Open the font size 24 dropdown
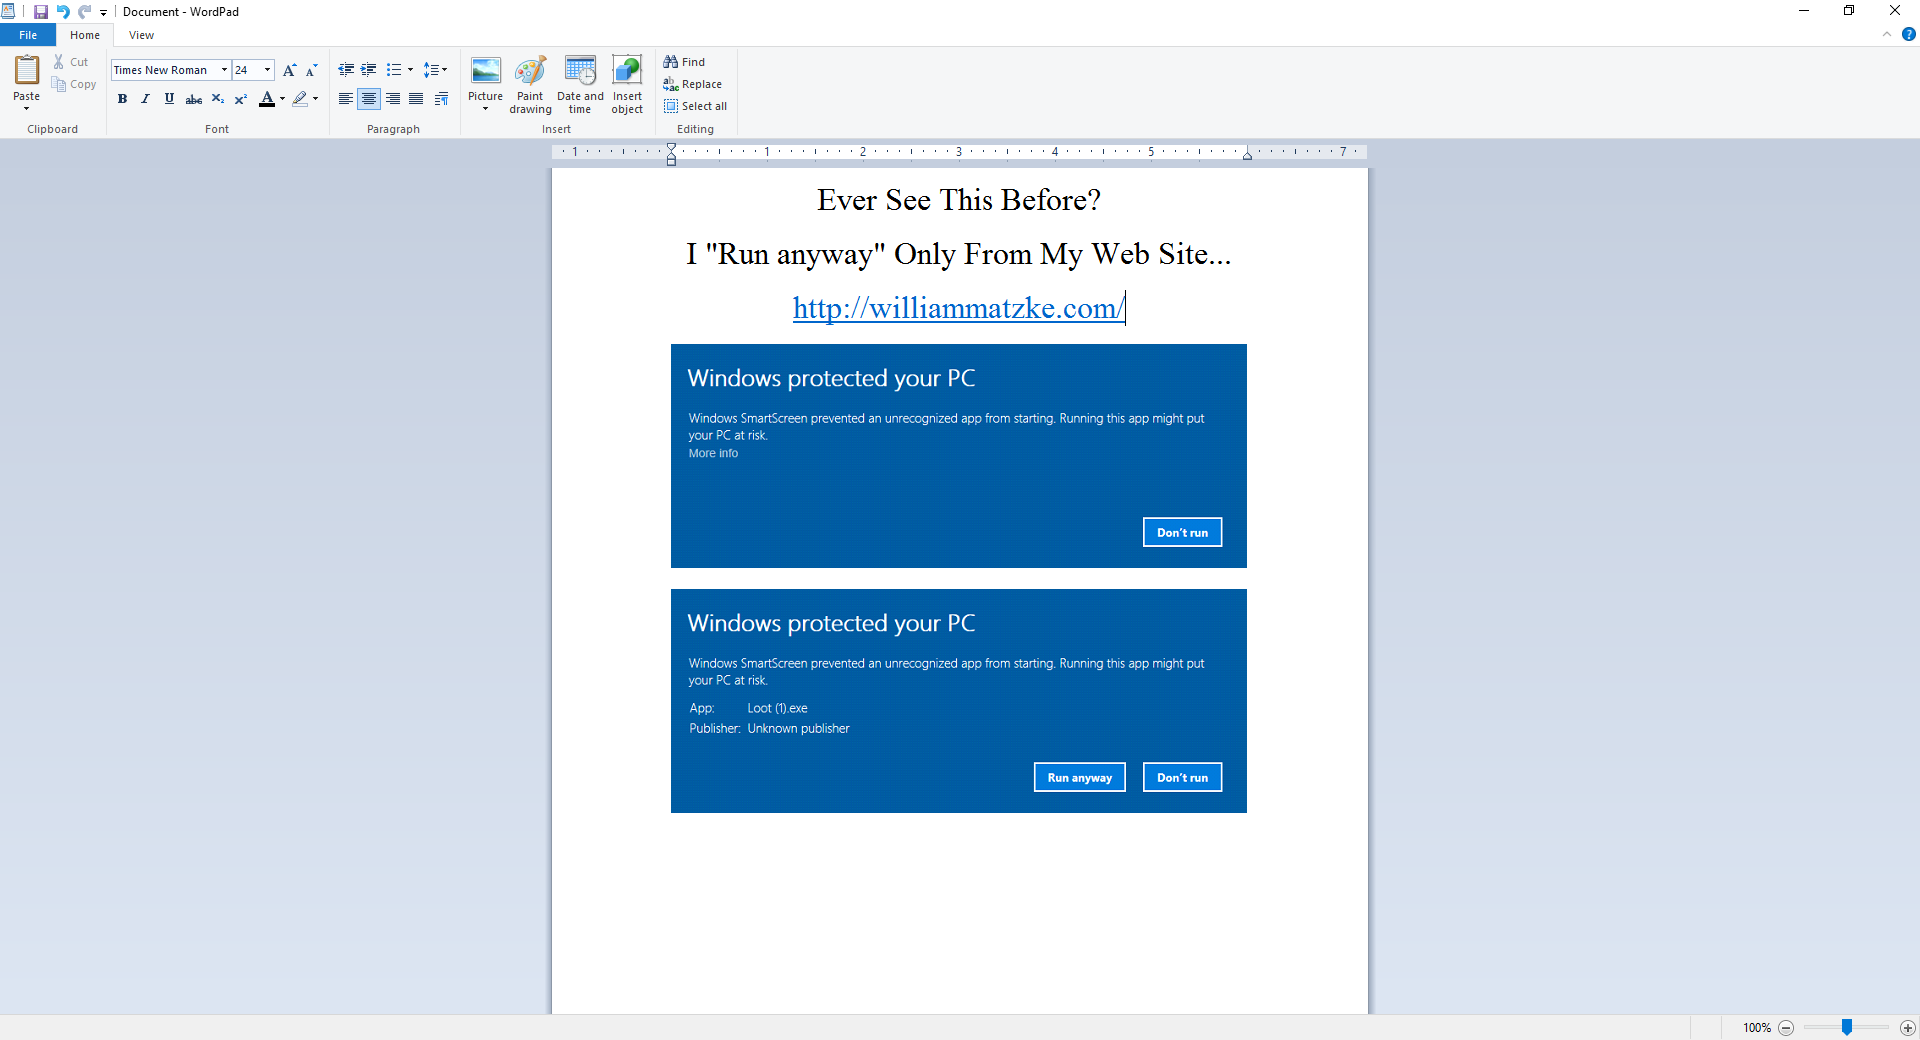The height and width of the screenshot is (1040, 1920). [x=268, y=70]
